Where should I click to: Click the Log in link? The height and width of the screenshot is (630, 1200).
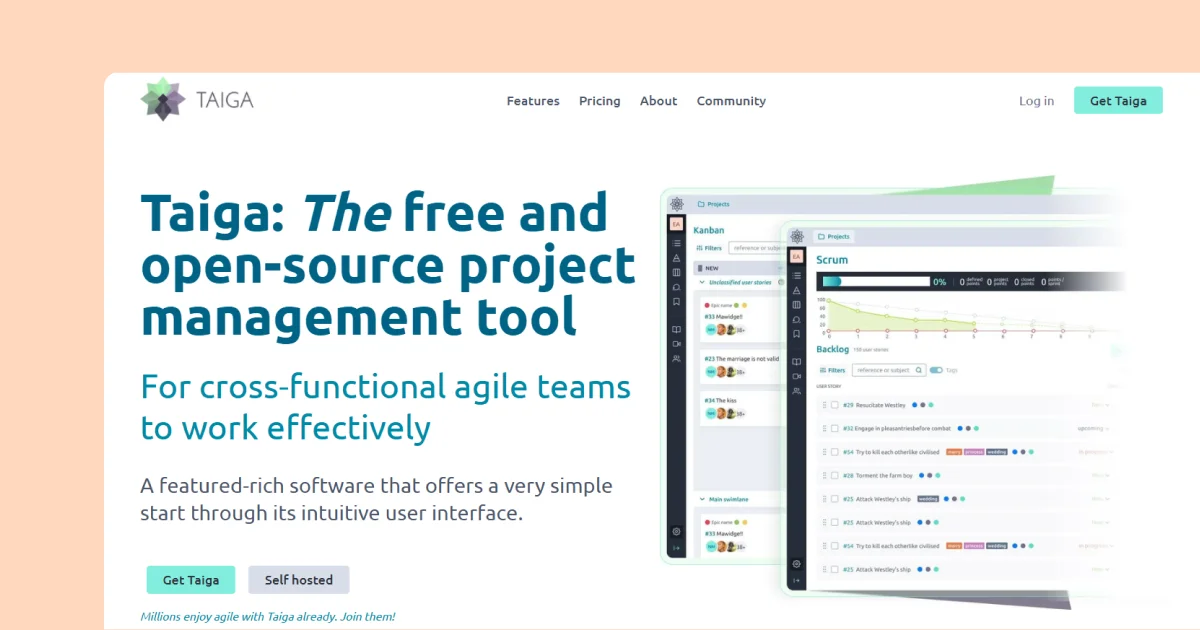[1036, 101]
